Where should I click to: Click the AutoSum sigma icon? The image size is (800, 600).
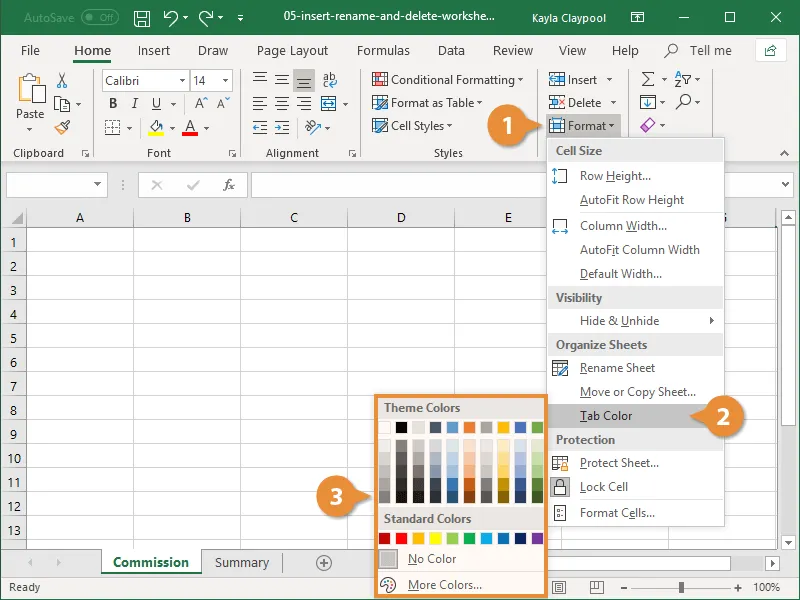[x=647, y=79]
